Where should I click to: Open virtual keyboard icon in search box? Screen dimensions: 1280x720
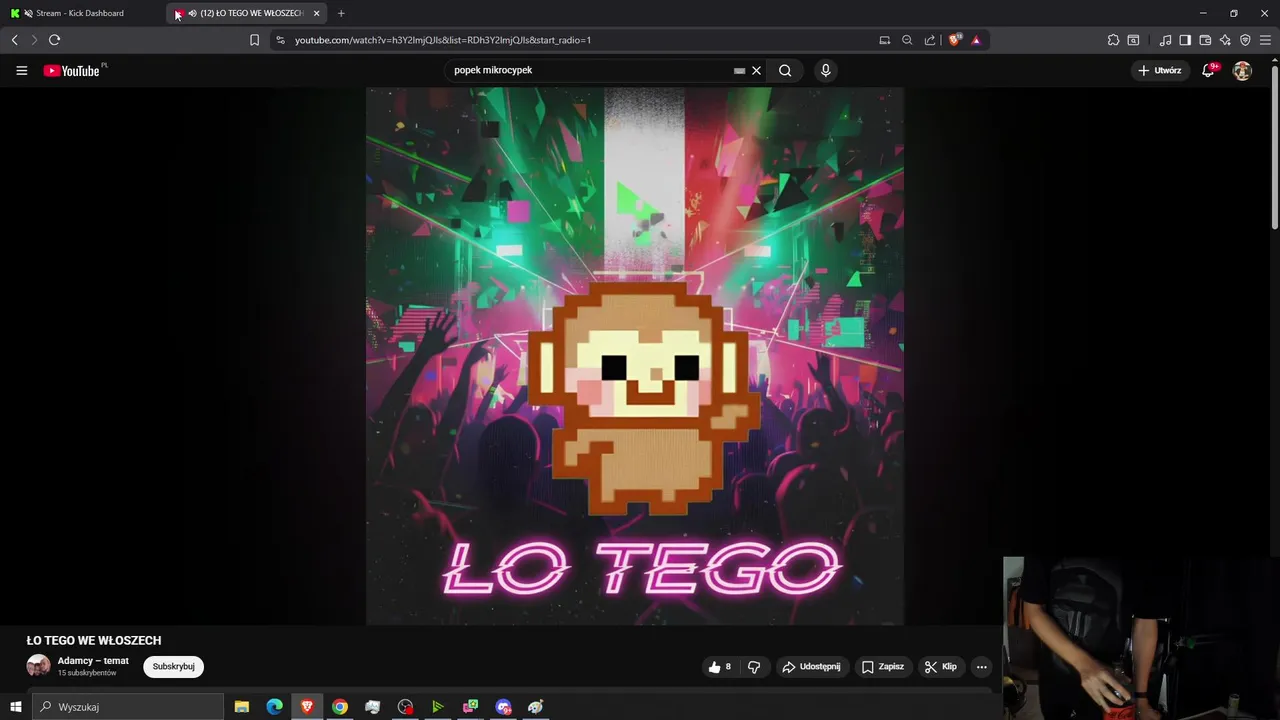tap(739, 71)
